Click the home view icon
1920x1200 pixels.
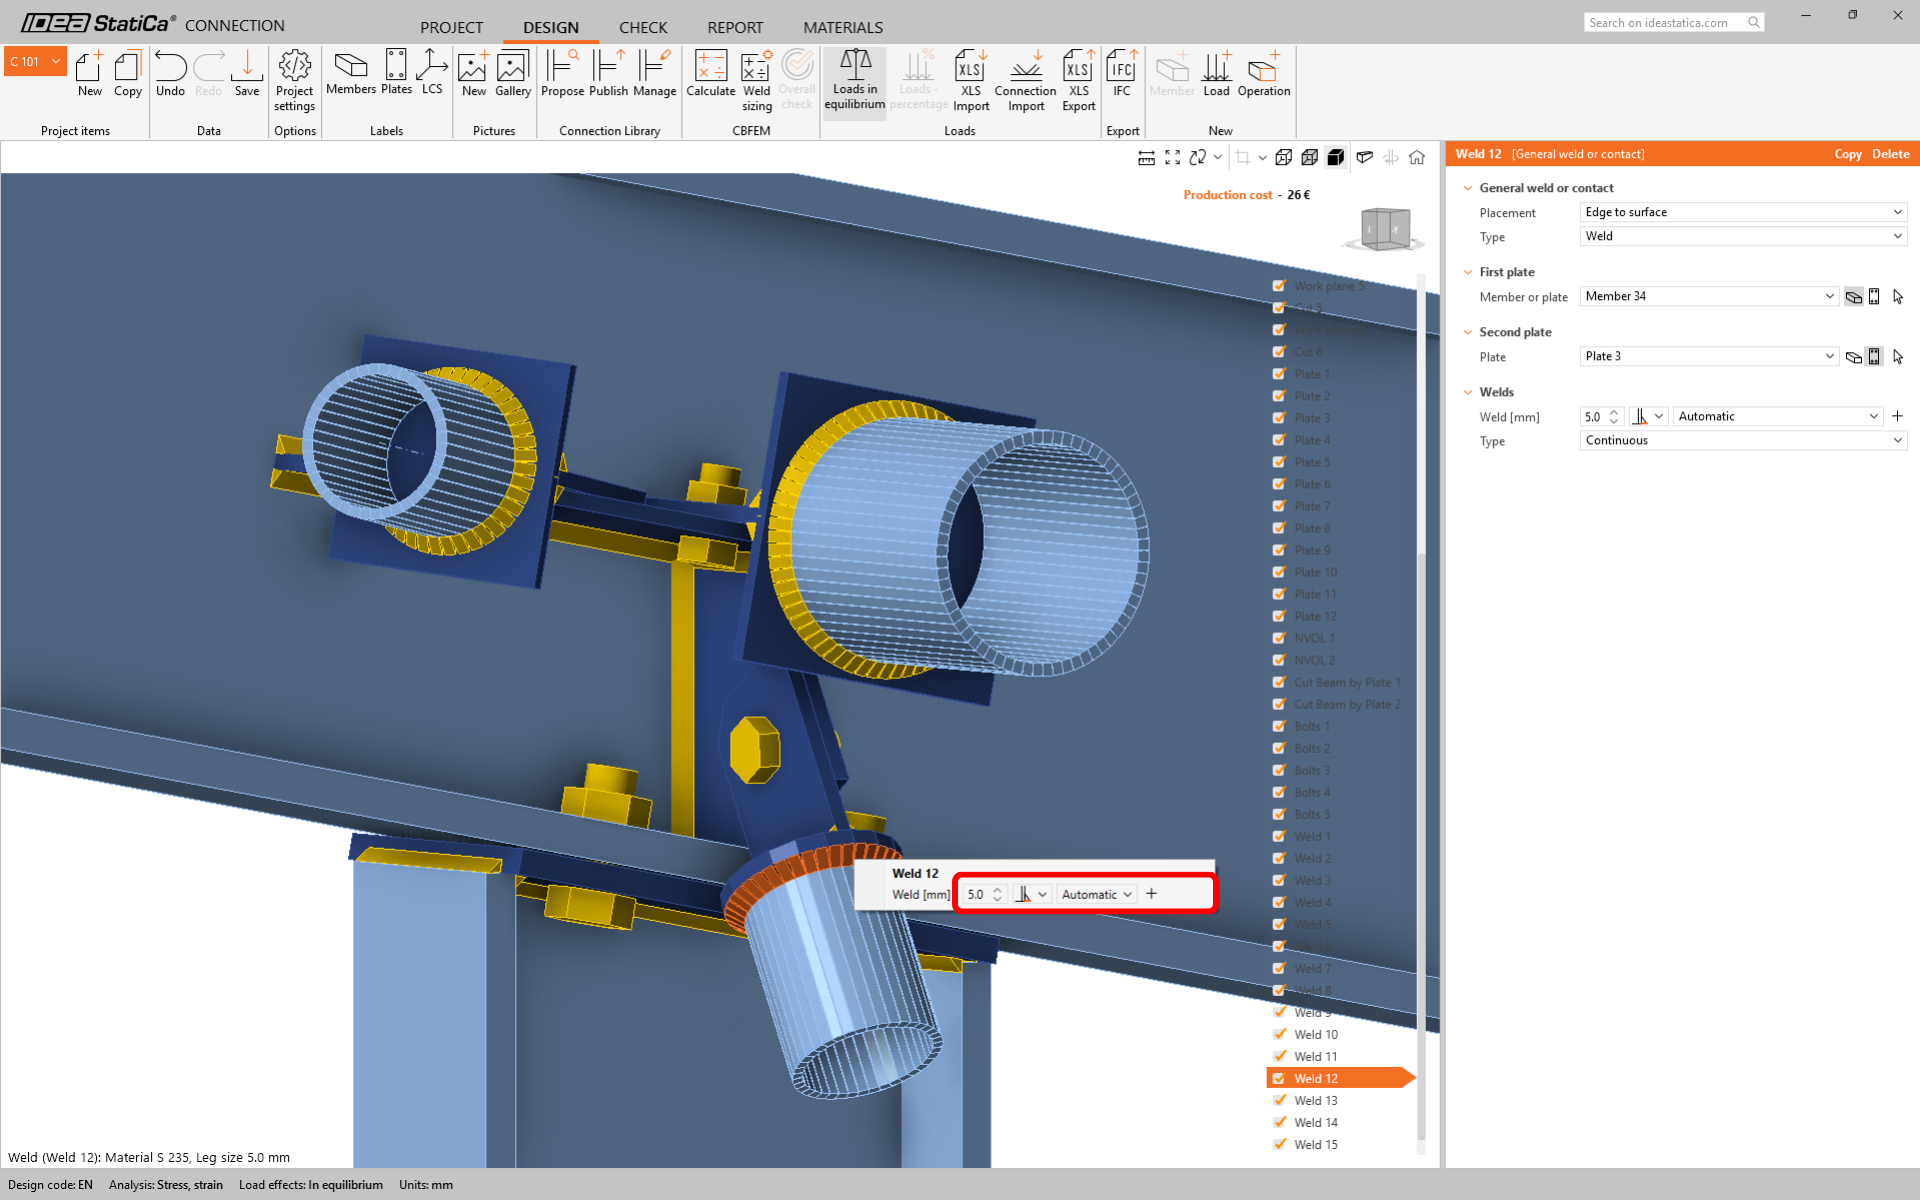point(1417,157)
